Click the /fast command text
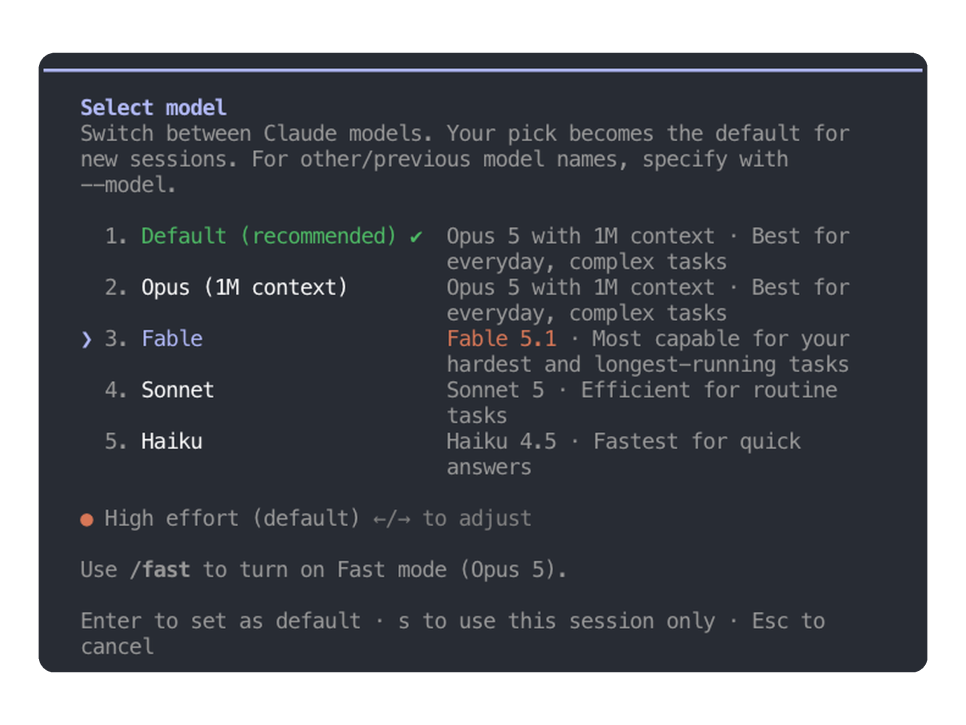 160,570
